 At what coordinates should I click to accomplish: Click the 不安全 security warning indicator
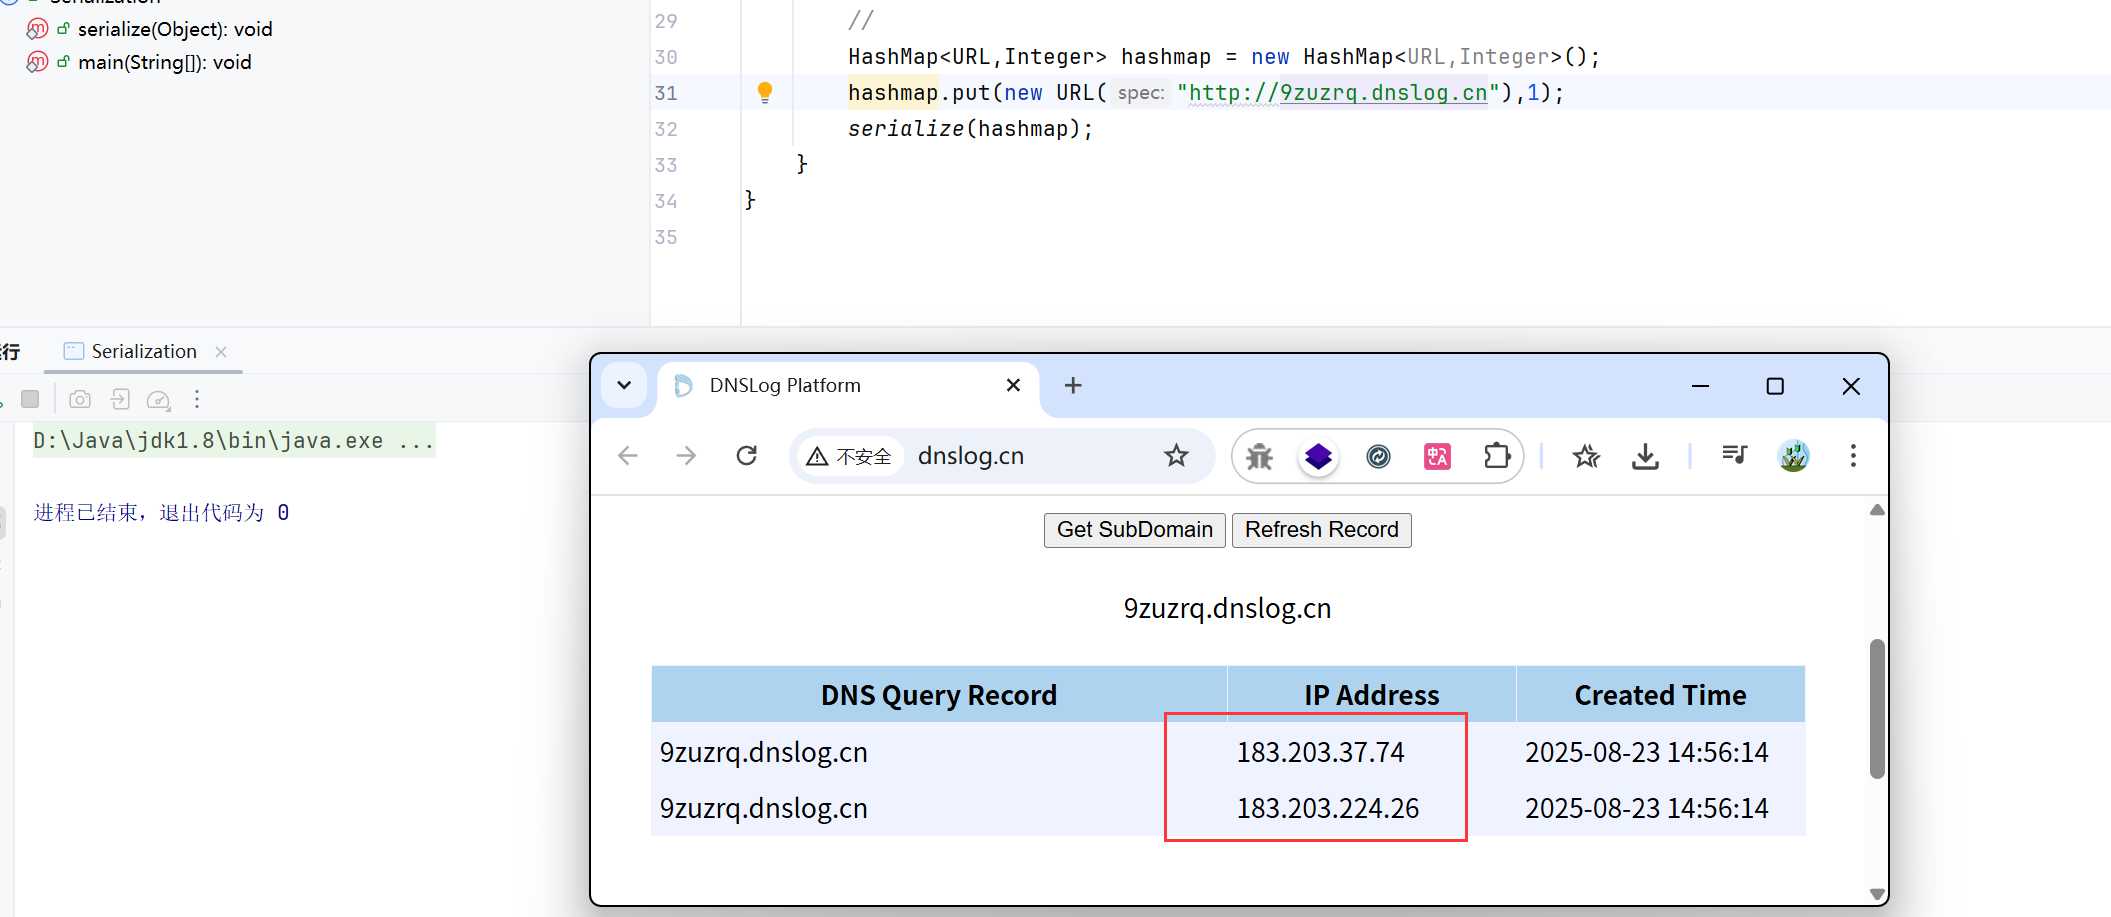[x=849, y=456]
